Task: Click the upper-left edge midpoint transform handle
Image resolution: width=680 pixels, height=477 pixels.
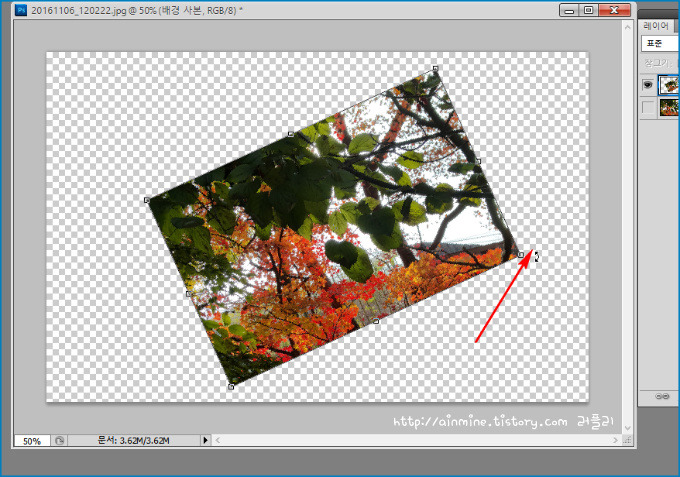Action: [x=291, y=134]
